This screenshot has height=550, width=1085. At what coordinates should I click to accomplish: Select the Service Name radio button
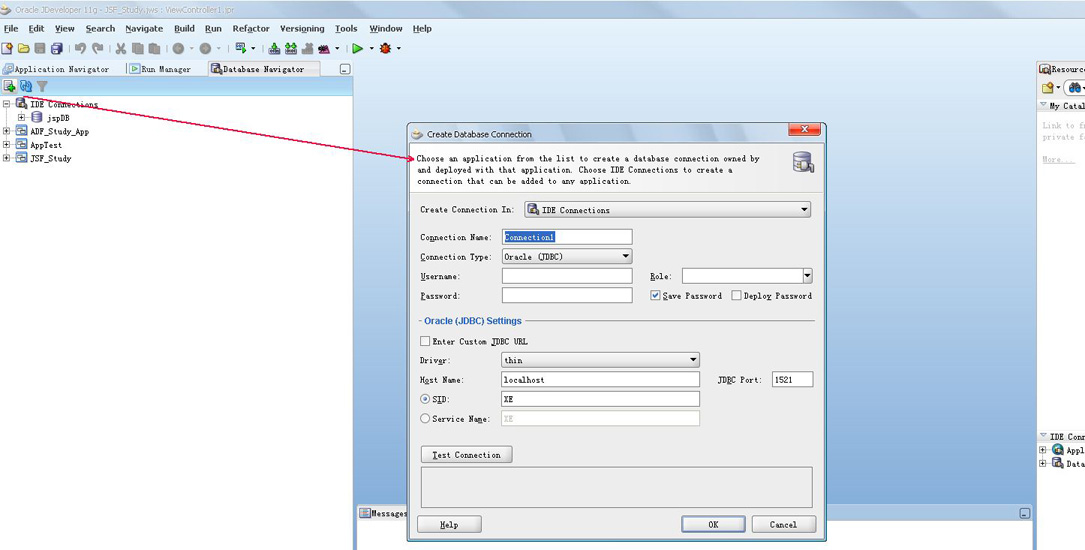425,419
